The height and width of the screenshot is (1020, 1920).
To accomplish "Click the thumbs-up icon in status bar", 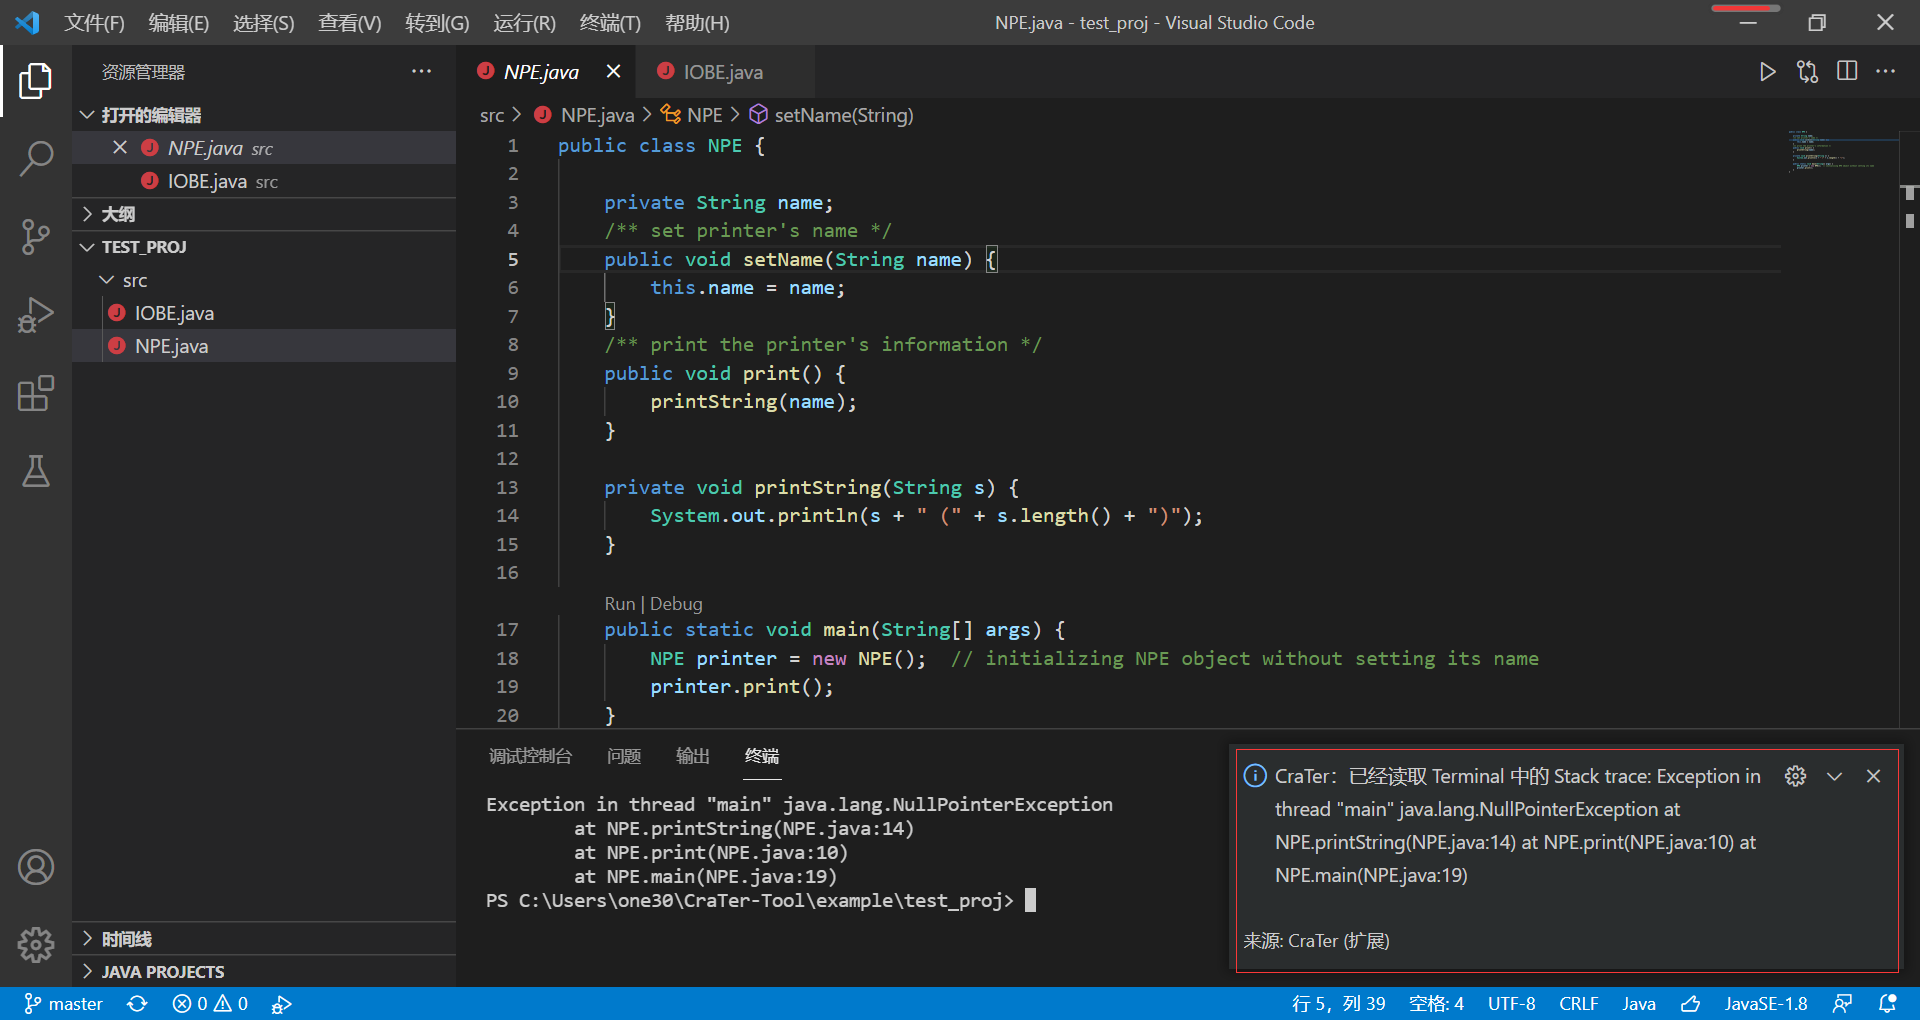I will tap(1691, 1003).
